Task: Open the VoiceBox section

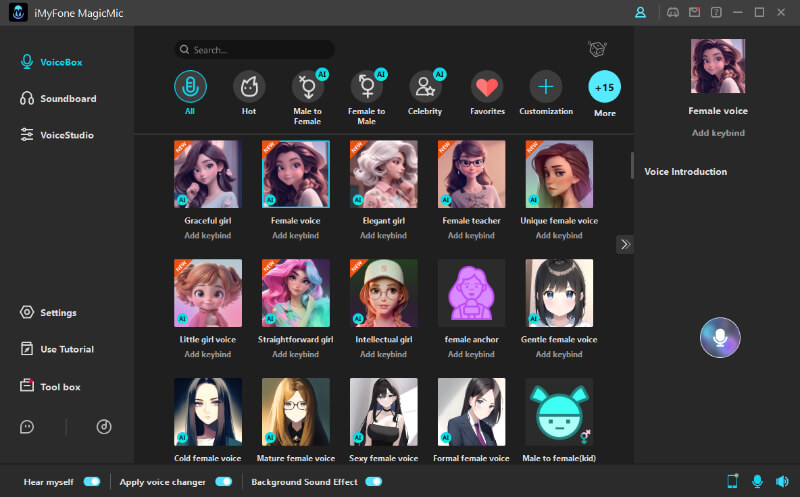Action: click(52, 62)
